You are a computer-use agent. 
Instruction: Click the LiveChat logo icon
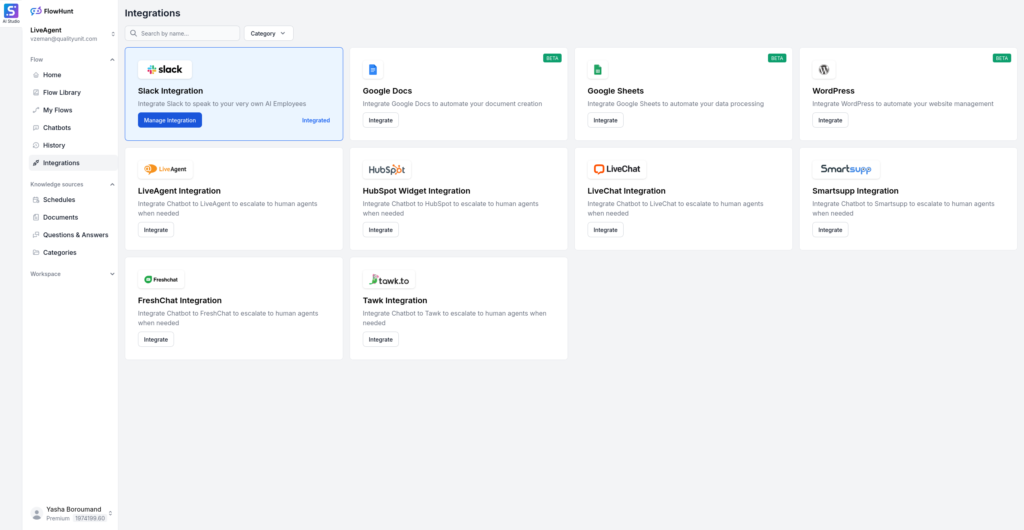(617, 169)
